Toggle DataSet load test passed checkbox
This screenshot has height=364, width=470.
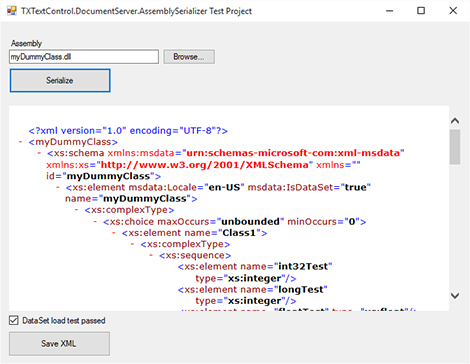click(x=14, y=320)
